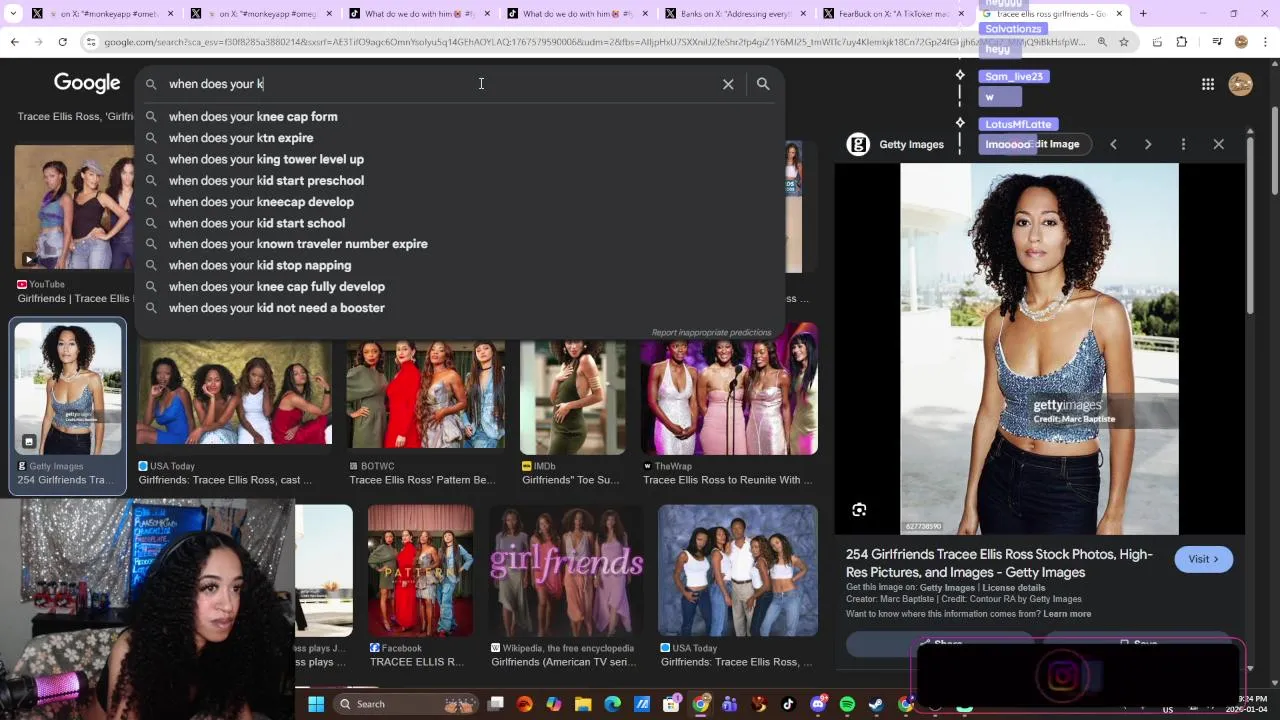The height and width of the screenshot is (720, 1280).
Task: Open Spotify from the taskbar
Action: click(x=847, y=704)
